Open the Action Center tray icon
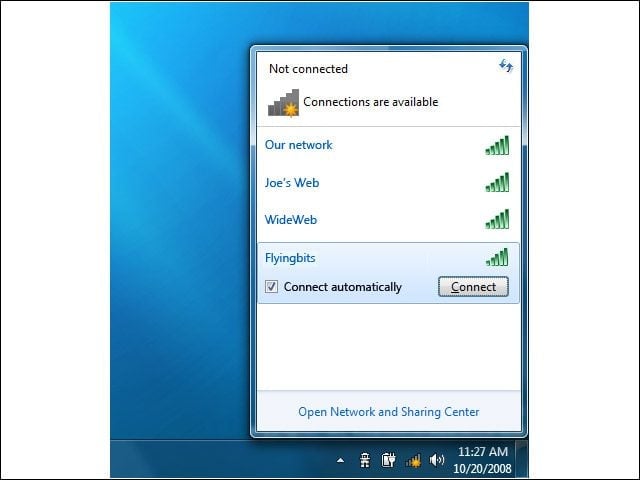Screen dimensions: 640x480 pos(365,460)
